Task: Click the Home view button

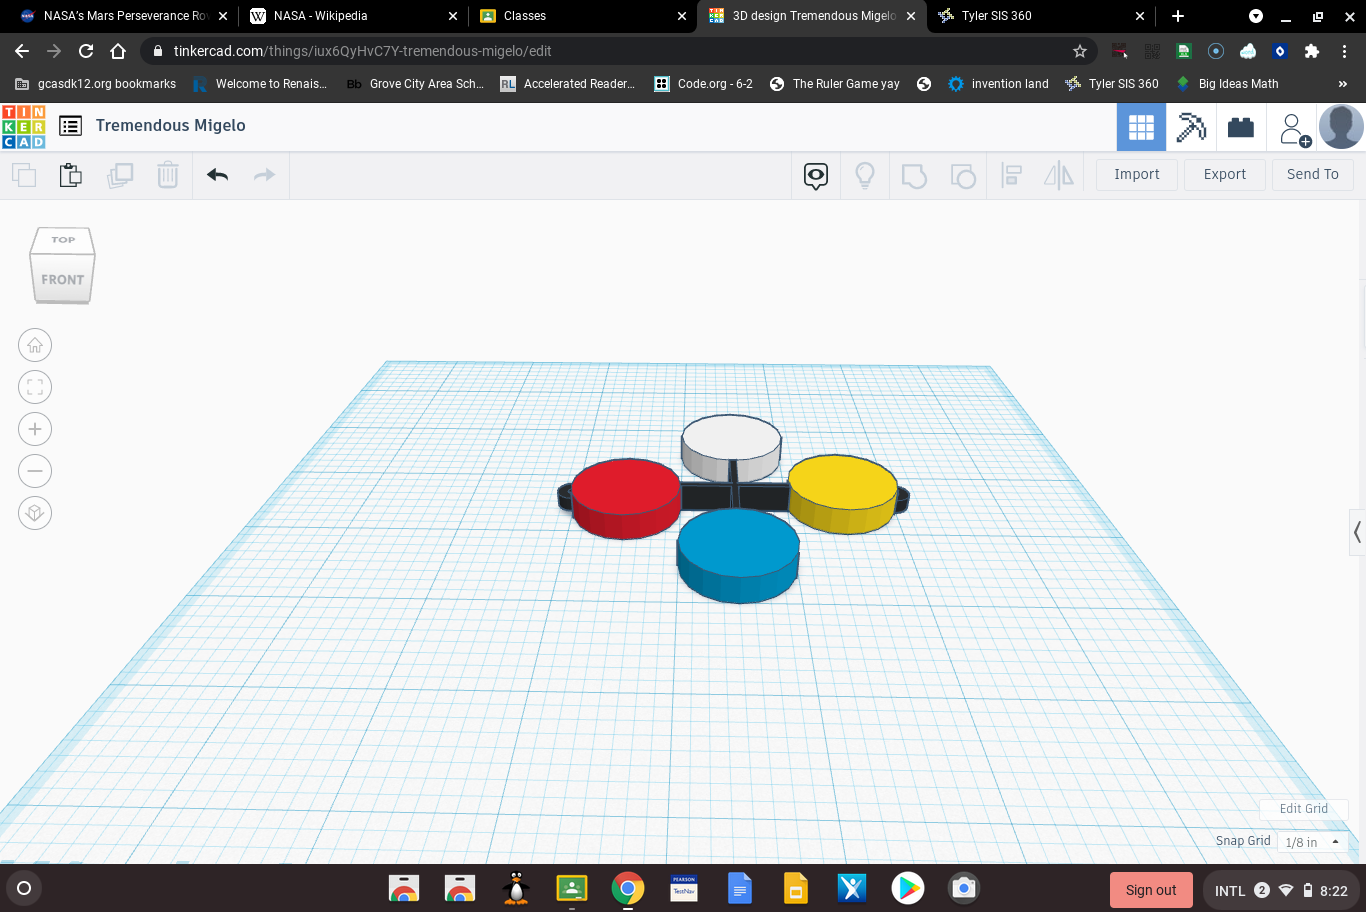Action: (x=35, y=345)
